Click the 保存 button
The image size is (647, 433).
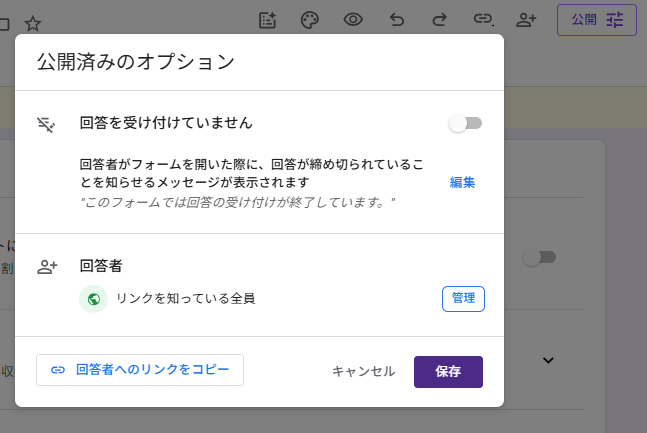[448, 371]
